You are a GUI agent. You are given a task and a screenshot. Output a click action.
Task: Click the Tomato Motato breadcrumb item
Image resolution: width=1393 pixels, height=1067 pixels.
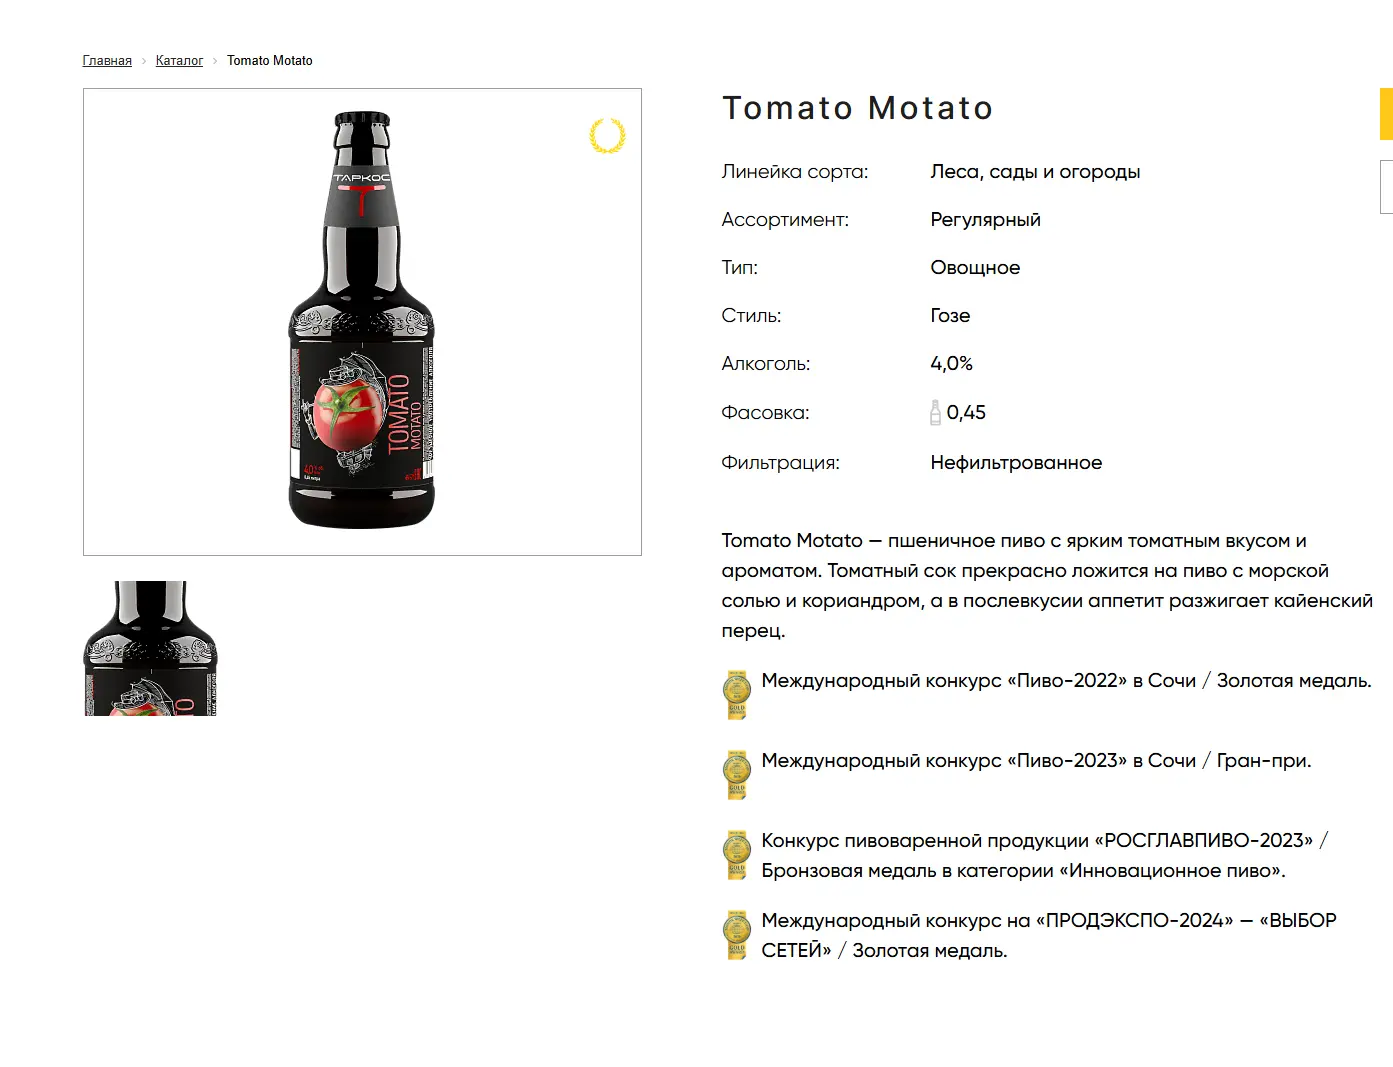click(x=270, y=61)
